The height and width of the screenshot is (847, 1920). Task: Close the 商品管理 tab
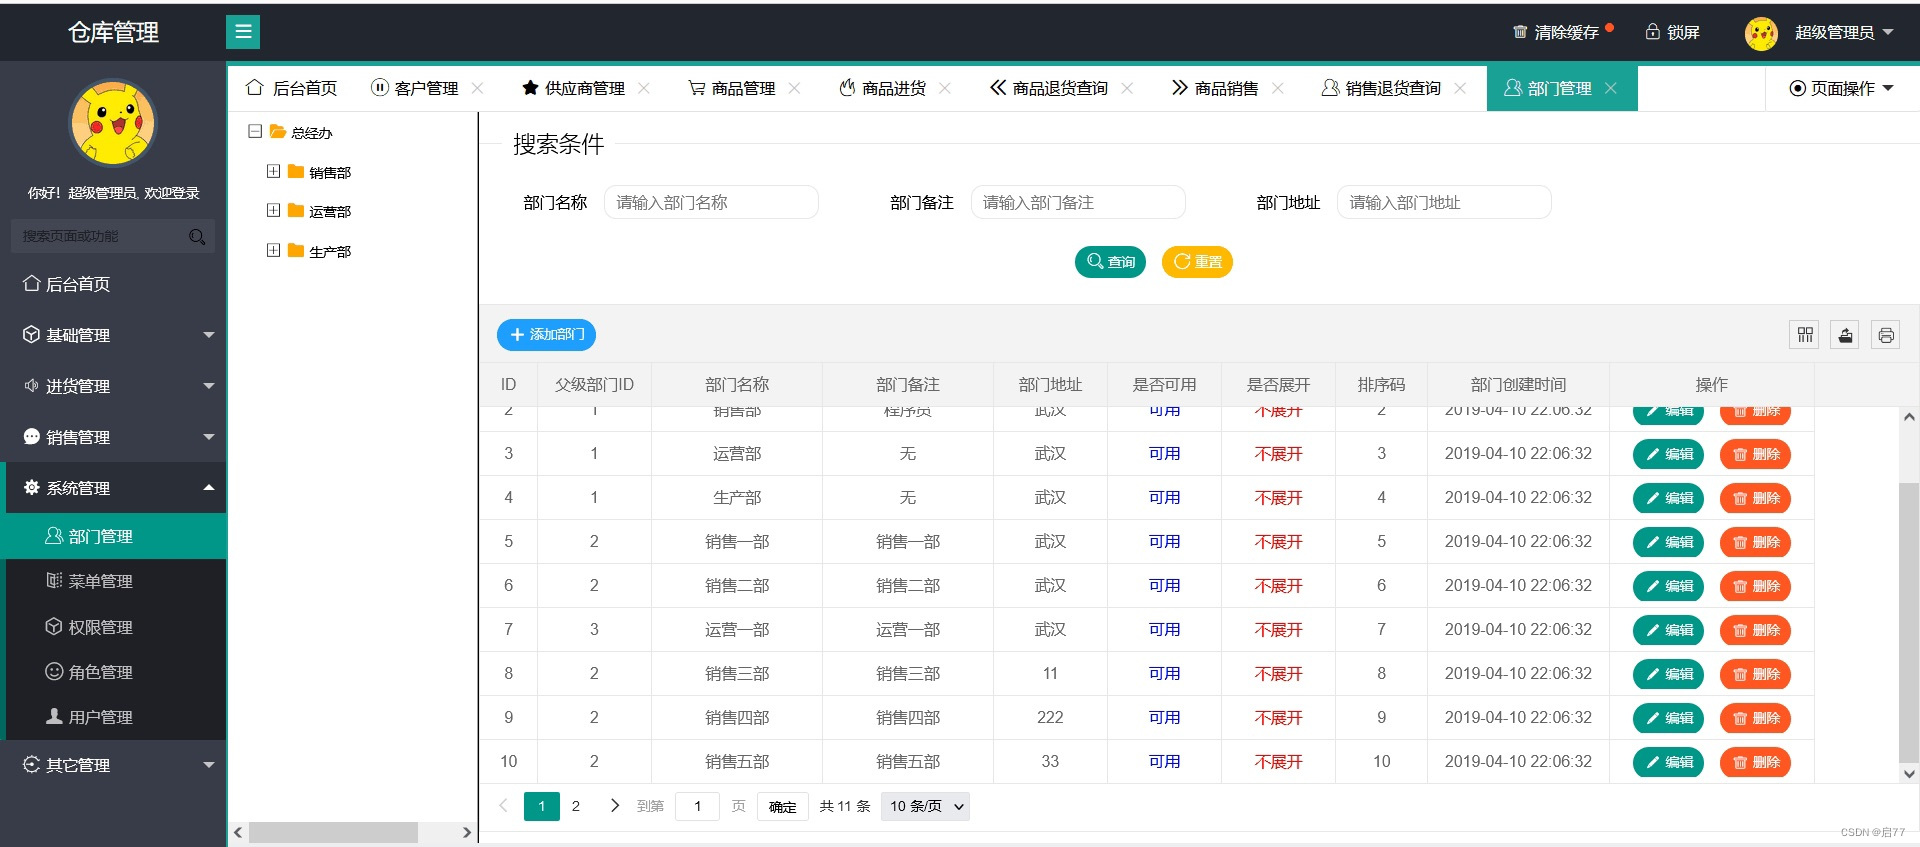click(x=794, y=88)
